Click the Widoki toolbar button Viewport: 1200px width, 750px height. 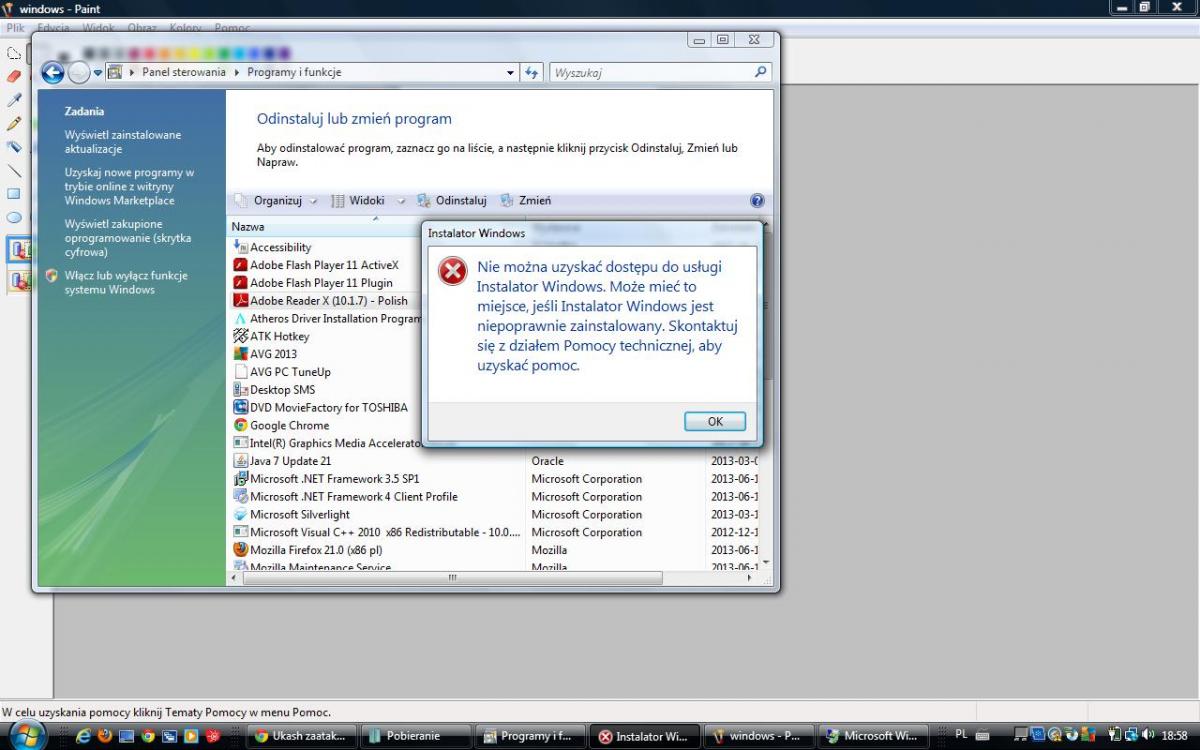tap(358, 200)
